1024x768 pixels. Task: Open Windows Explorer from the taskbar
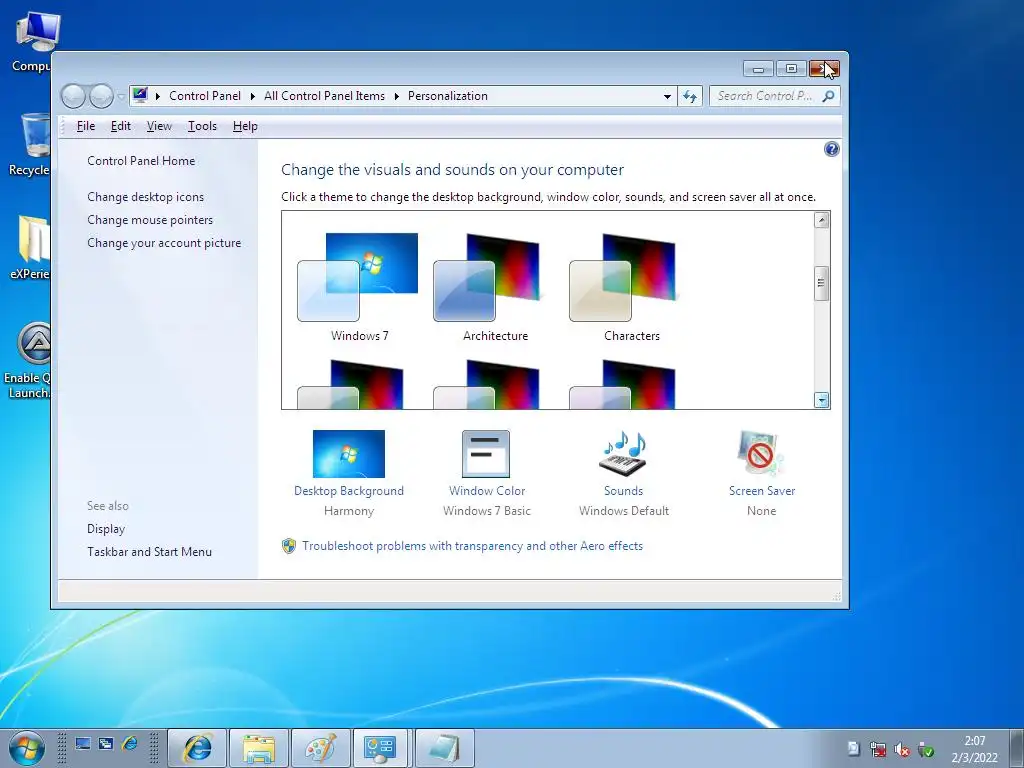tap(259, 748)
